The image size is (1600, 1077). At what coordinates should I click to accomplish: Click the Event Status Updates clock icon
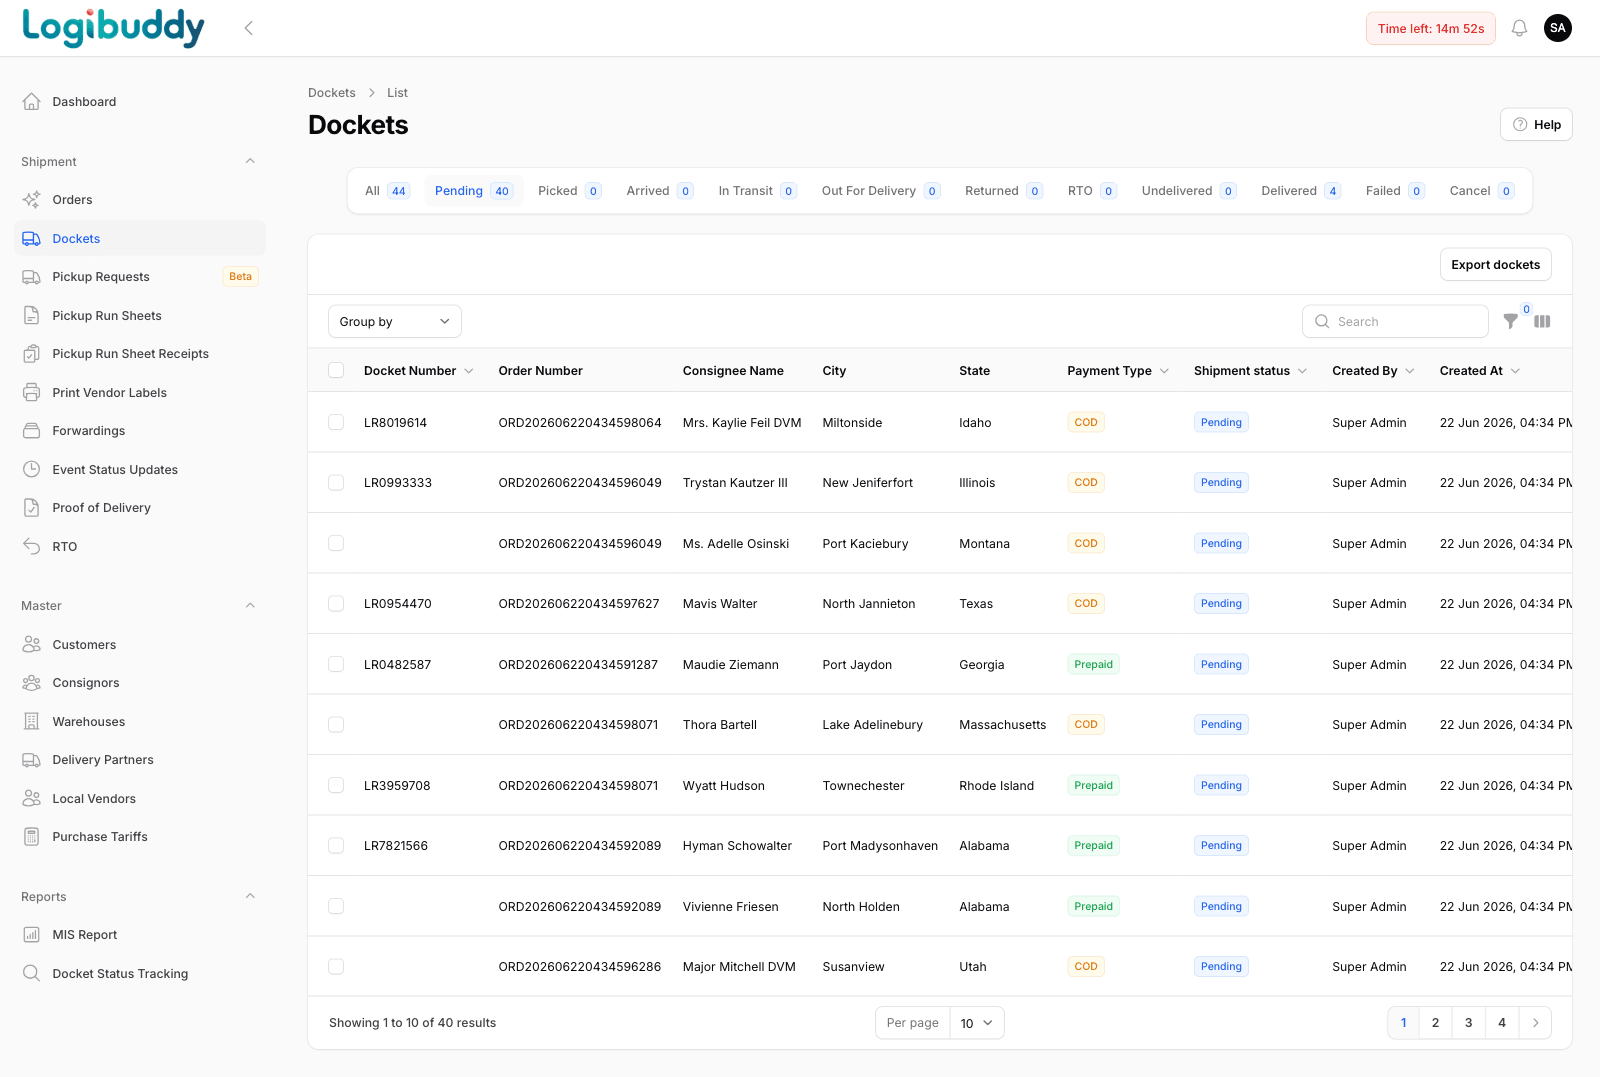[32, 469]
